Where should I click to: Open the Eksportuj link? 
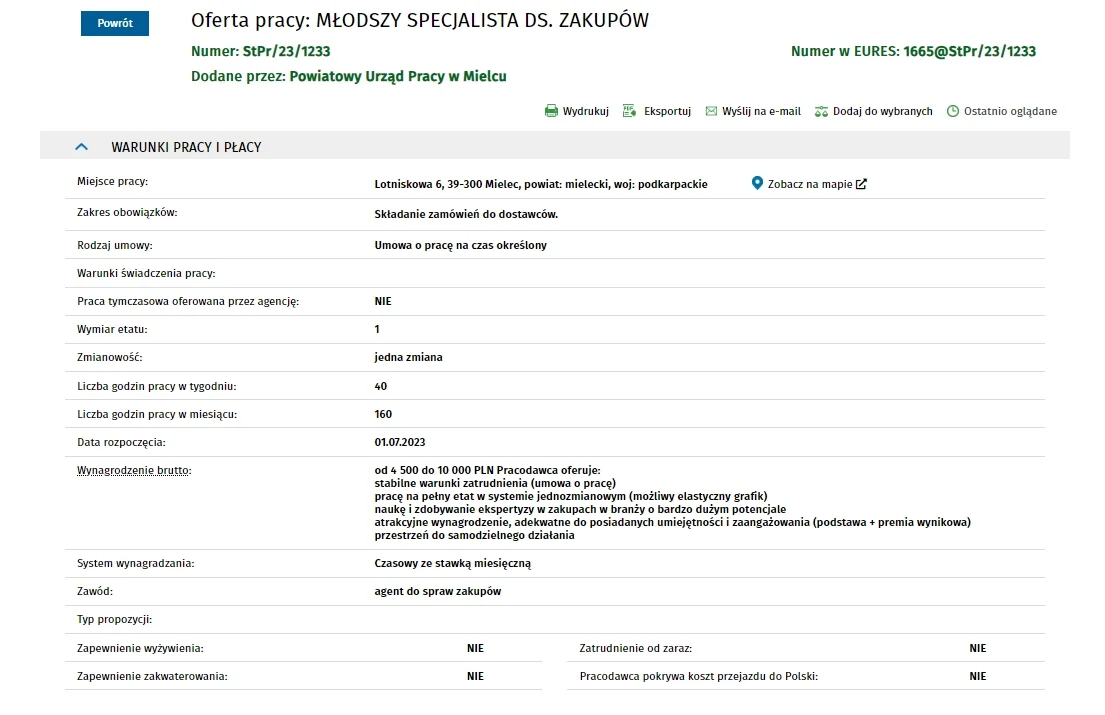coord(667,111)
